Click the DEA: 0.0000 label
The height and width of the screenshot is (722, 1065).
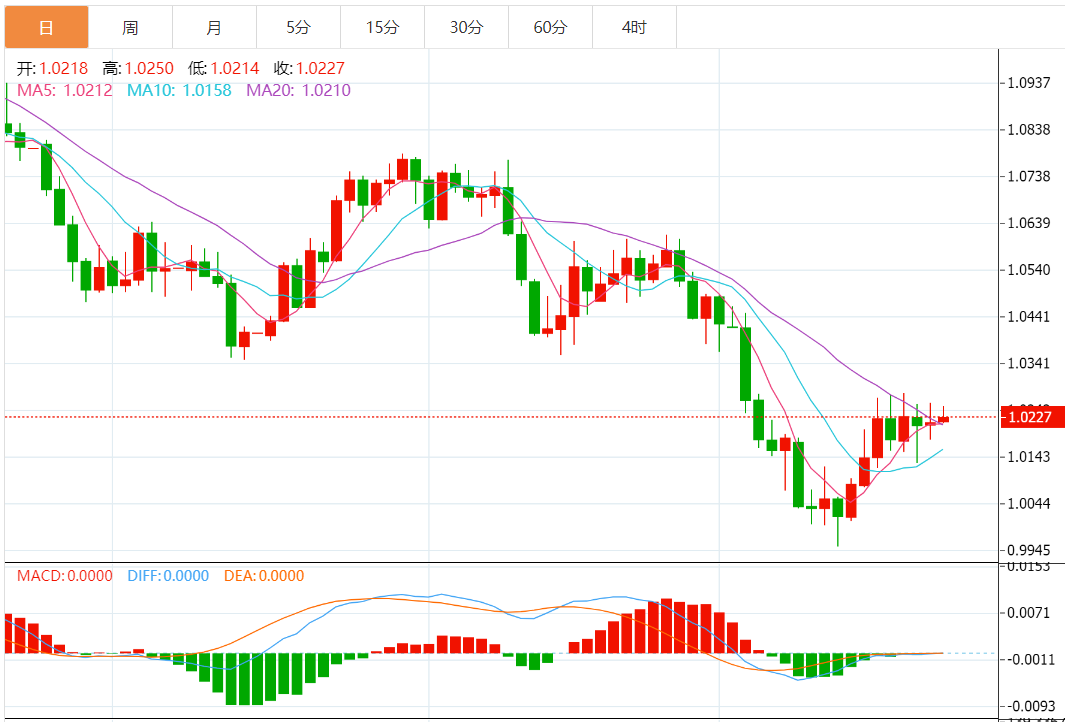264,576
